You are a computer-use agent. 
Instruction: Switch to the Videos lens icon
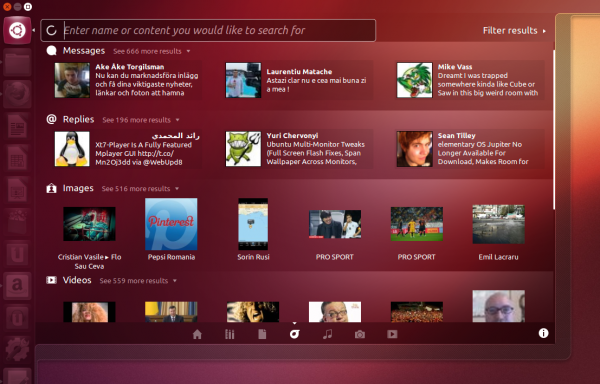(x=392, y=334)
